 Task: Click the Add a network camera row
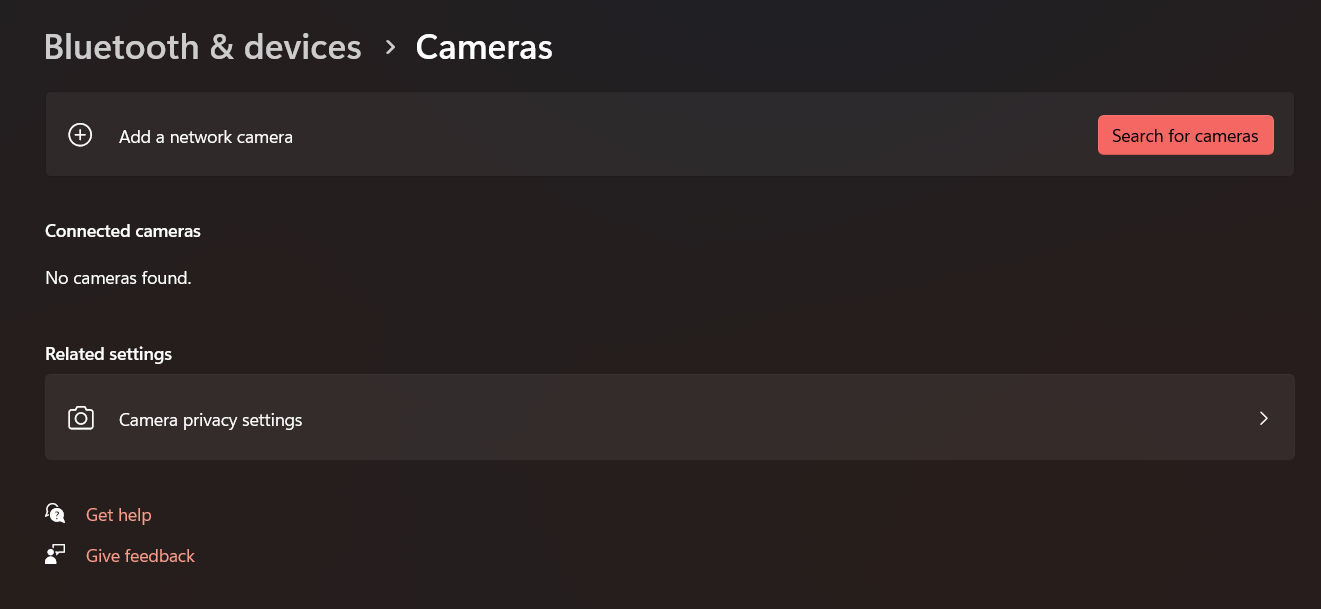[x=670, y=134]
